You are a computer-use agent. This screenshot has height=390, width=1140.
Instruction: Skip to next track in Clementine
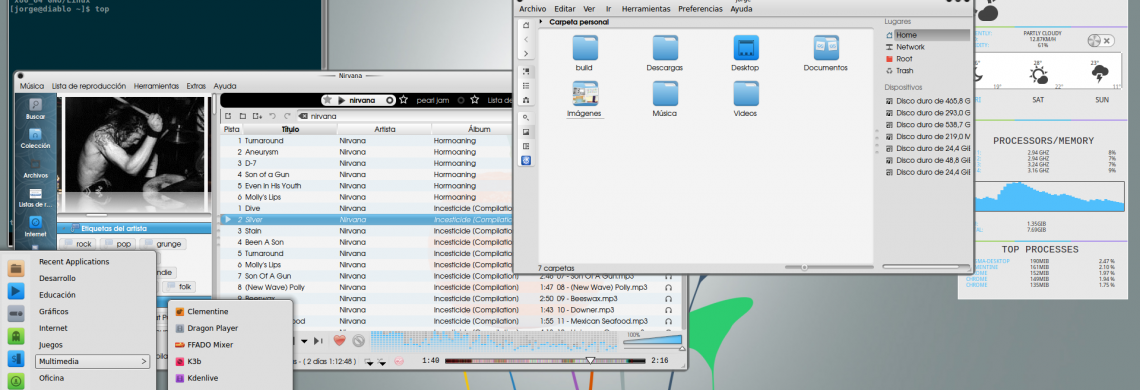coord(318,341)
